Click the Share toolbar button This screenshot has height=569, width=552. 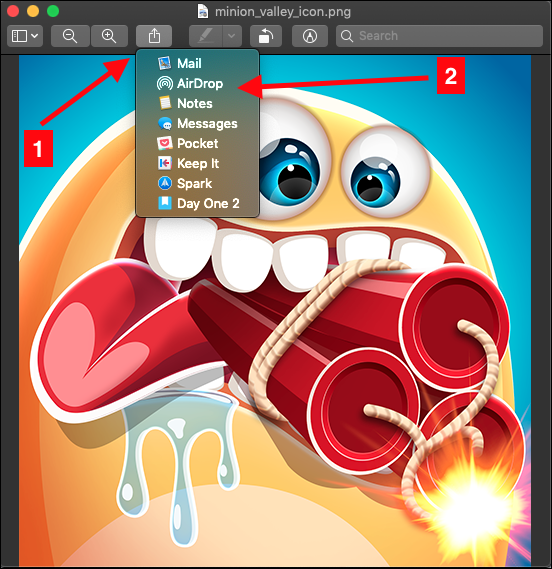154,36
